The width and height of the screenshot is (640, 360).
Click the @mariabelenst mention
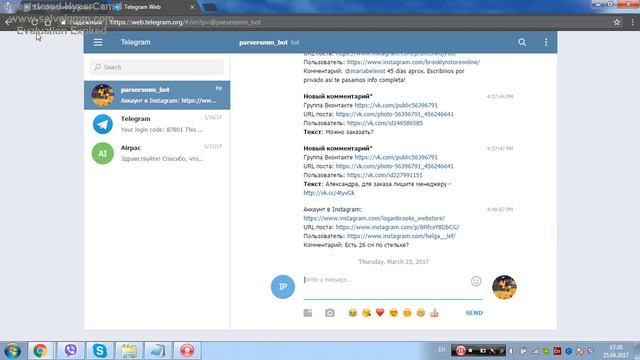pyautogui.click(x=365, y=71)
